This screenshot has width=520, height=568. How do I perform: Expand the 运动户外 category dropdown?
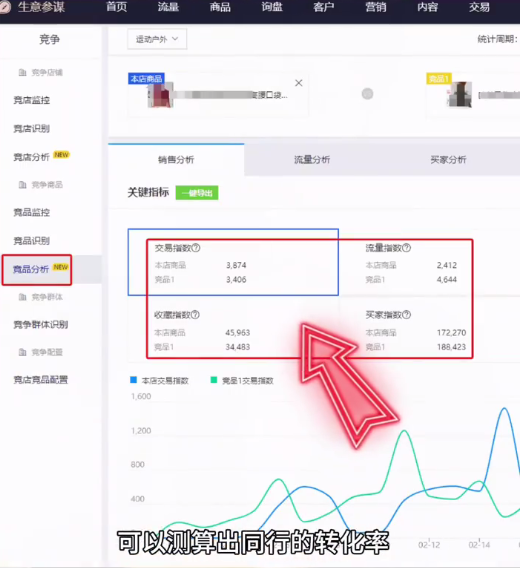[157, 39]
